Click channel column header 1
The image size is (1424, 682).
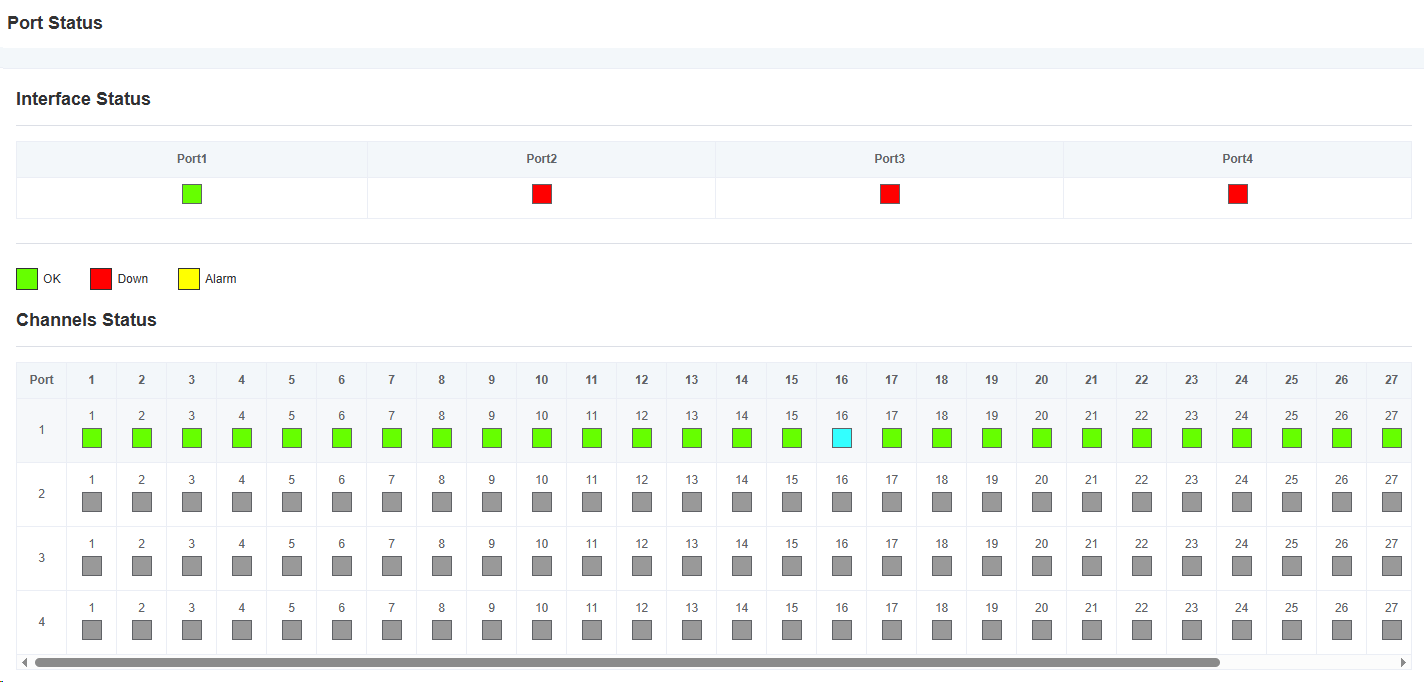[x=92, y=380]
